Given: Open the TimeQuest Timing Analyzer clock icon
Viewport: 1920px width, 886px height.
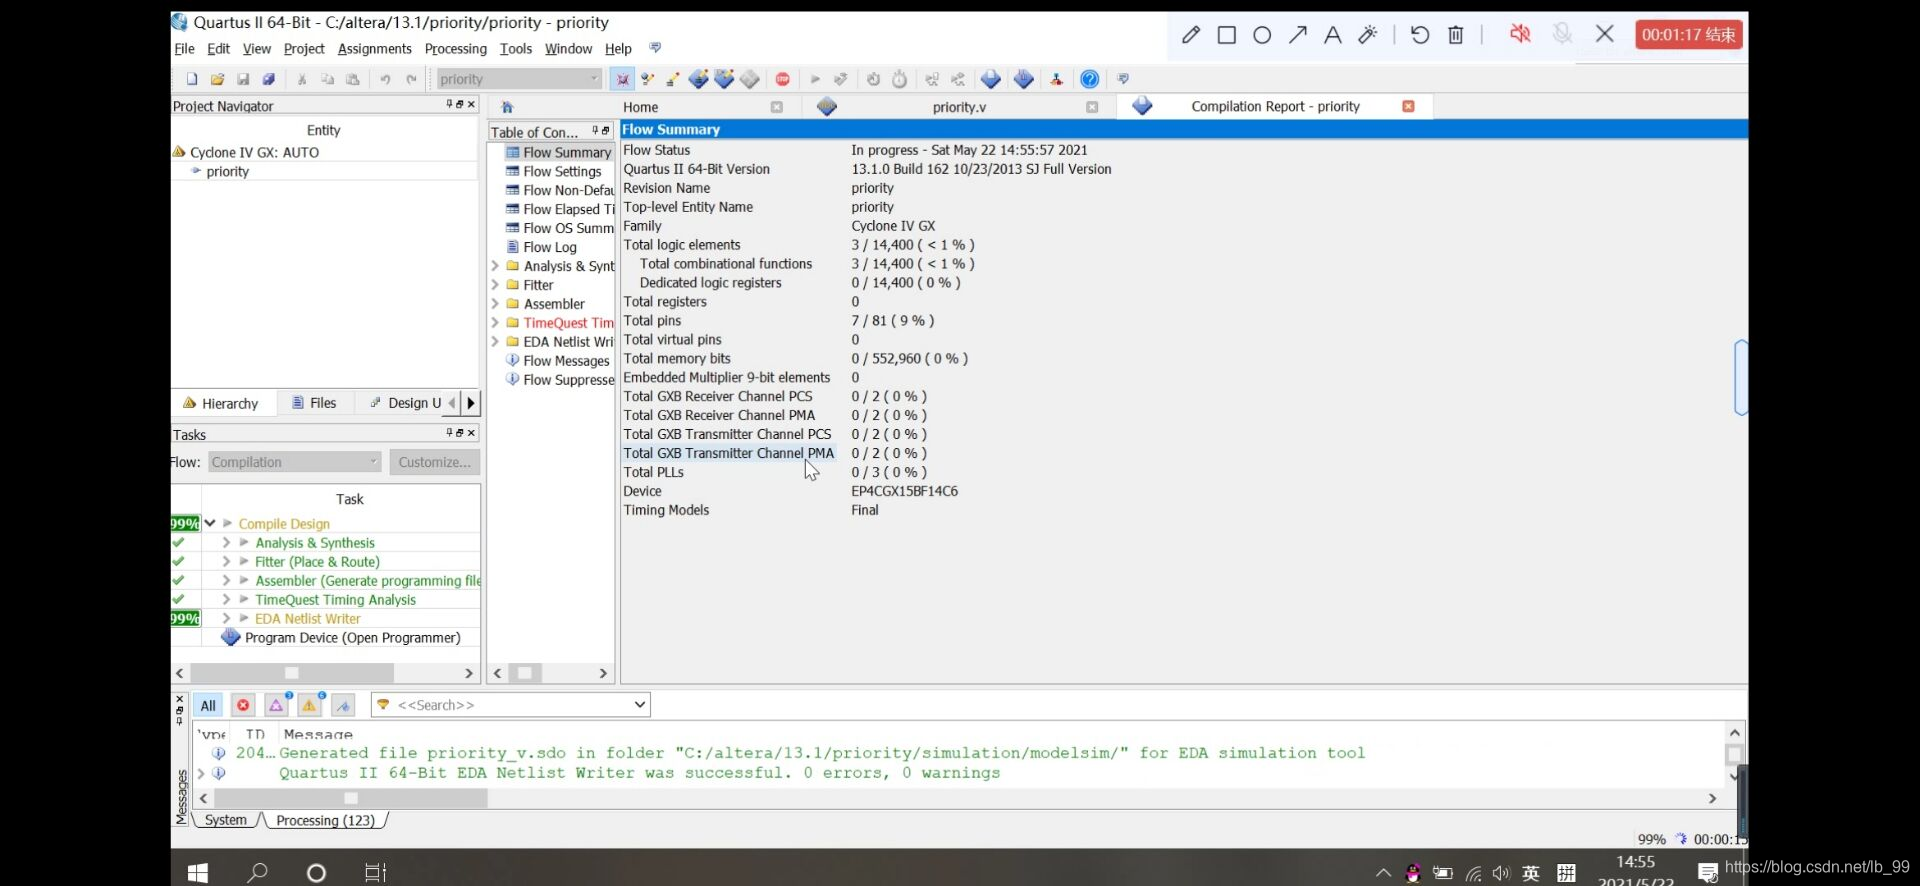Looking at the screenshot, I should [x=899, y=79].
